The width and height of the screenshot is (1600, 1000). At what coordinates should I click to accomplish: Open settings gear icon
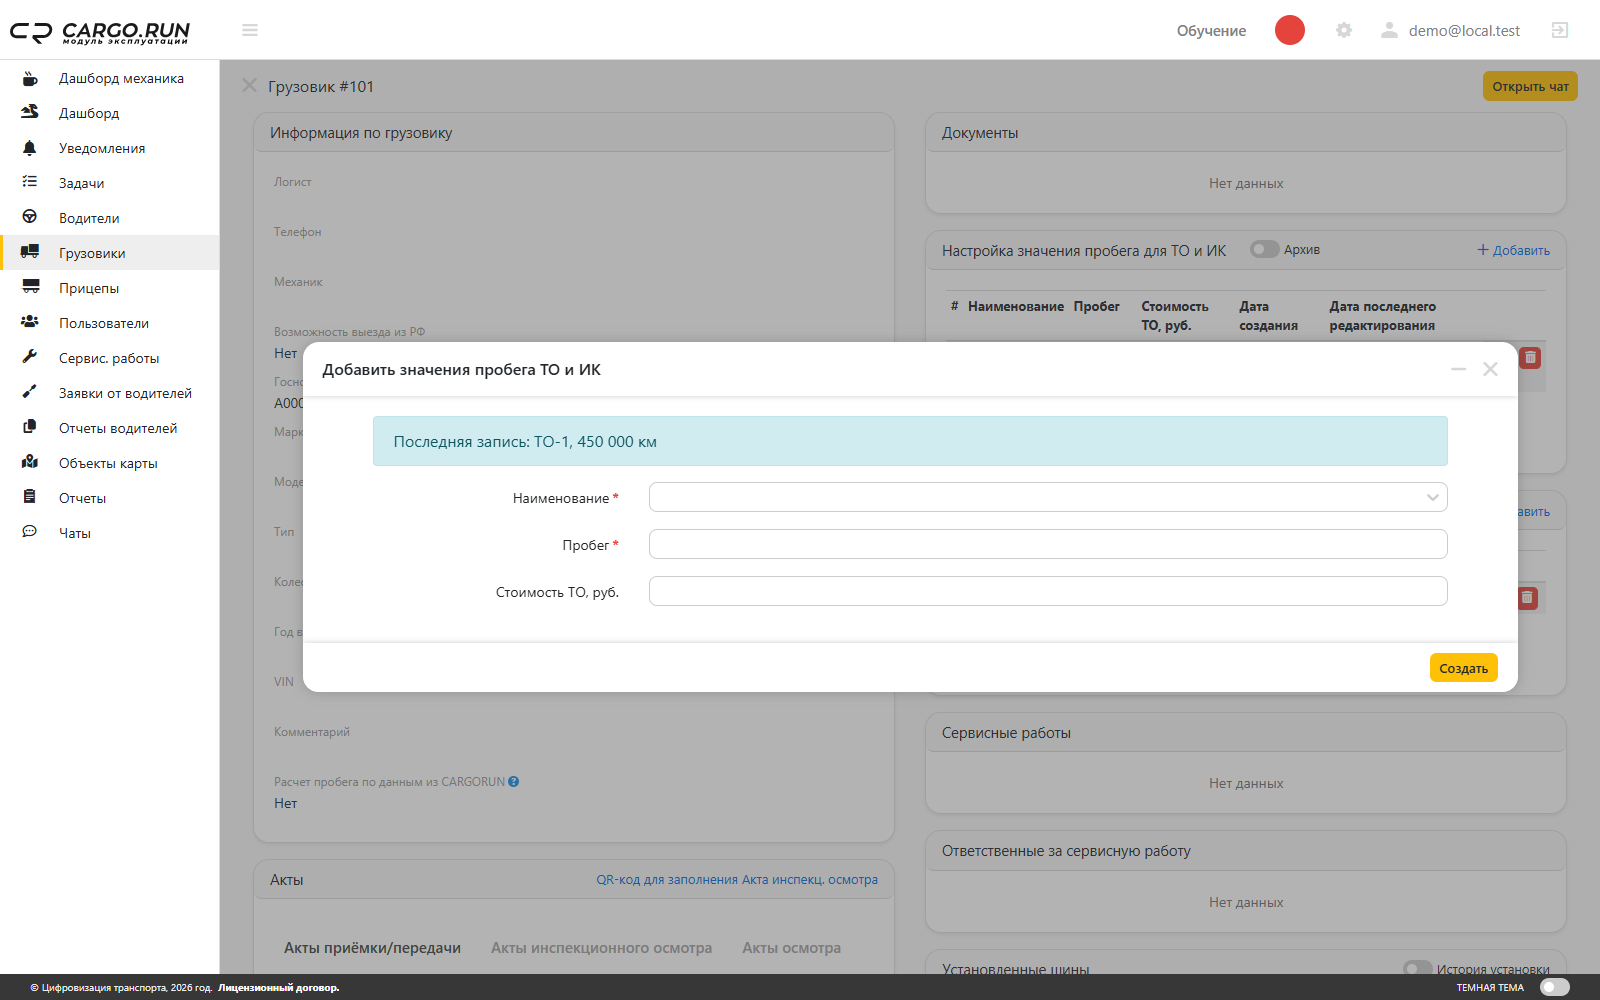pyautogui.click(x=1344, y=30)
